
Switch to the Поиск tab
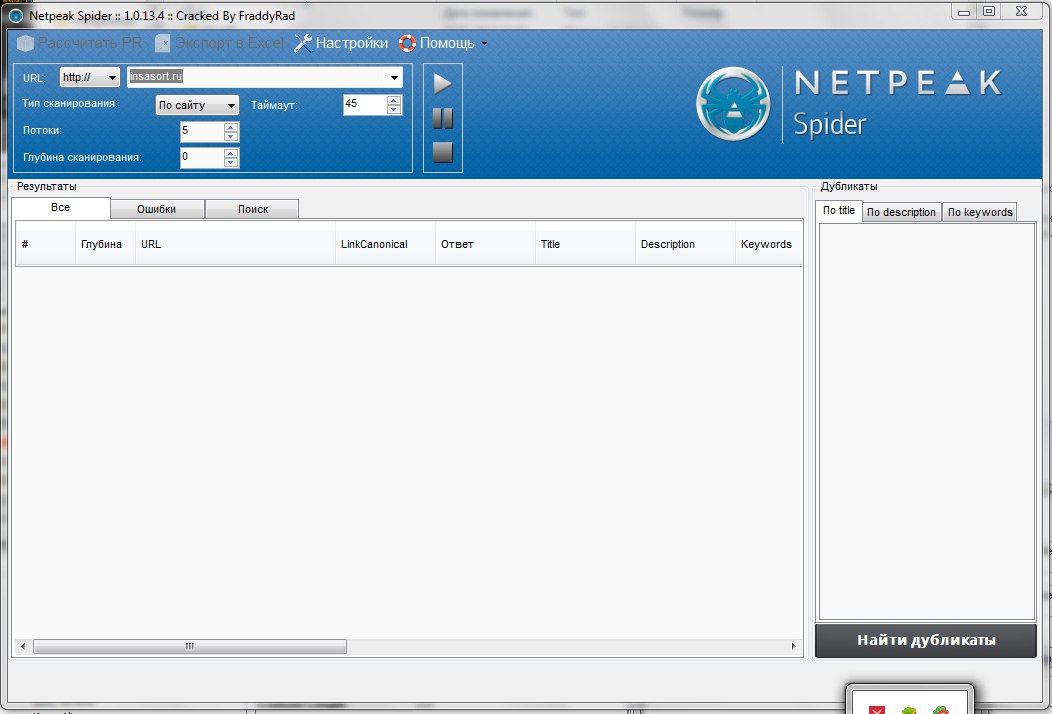click(252, 209)
